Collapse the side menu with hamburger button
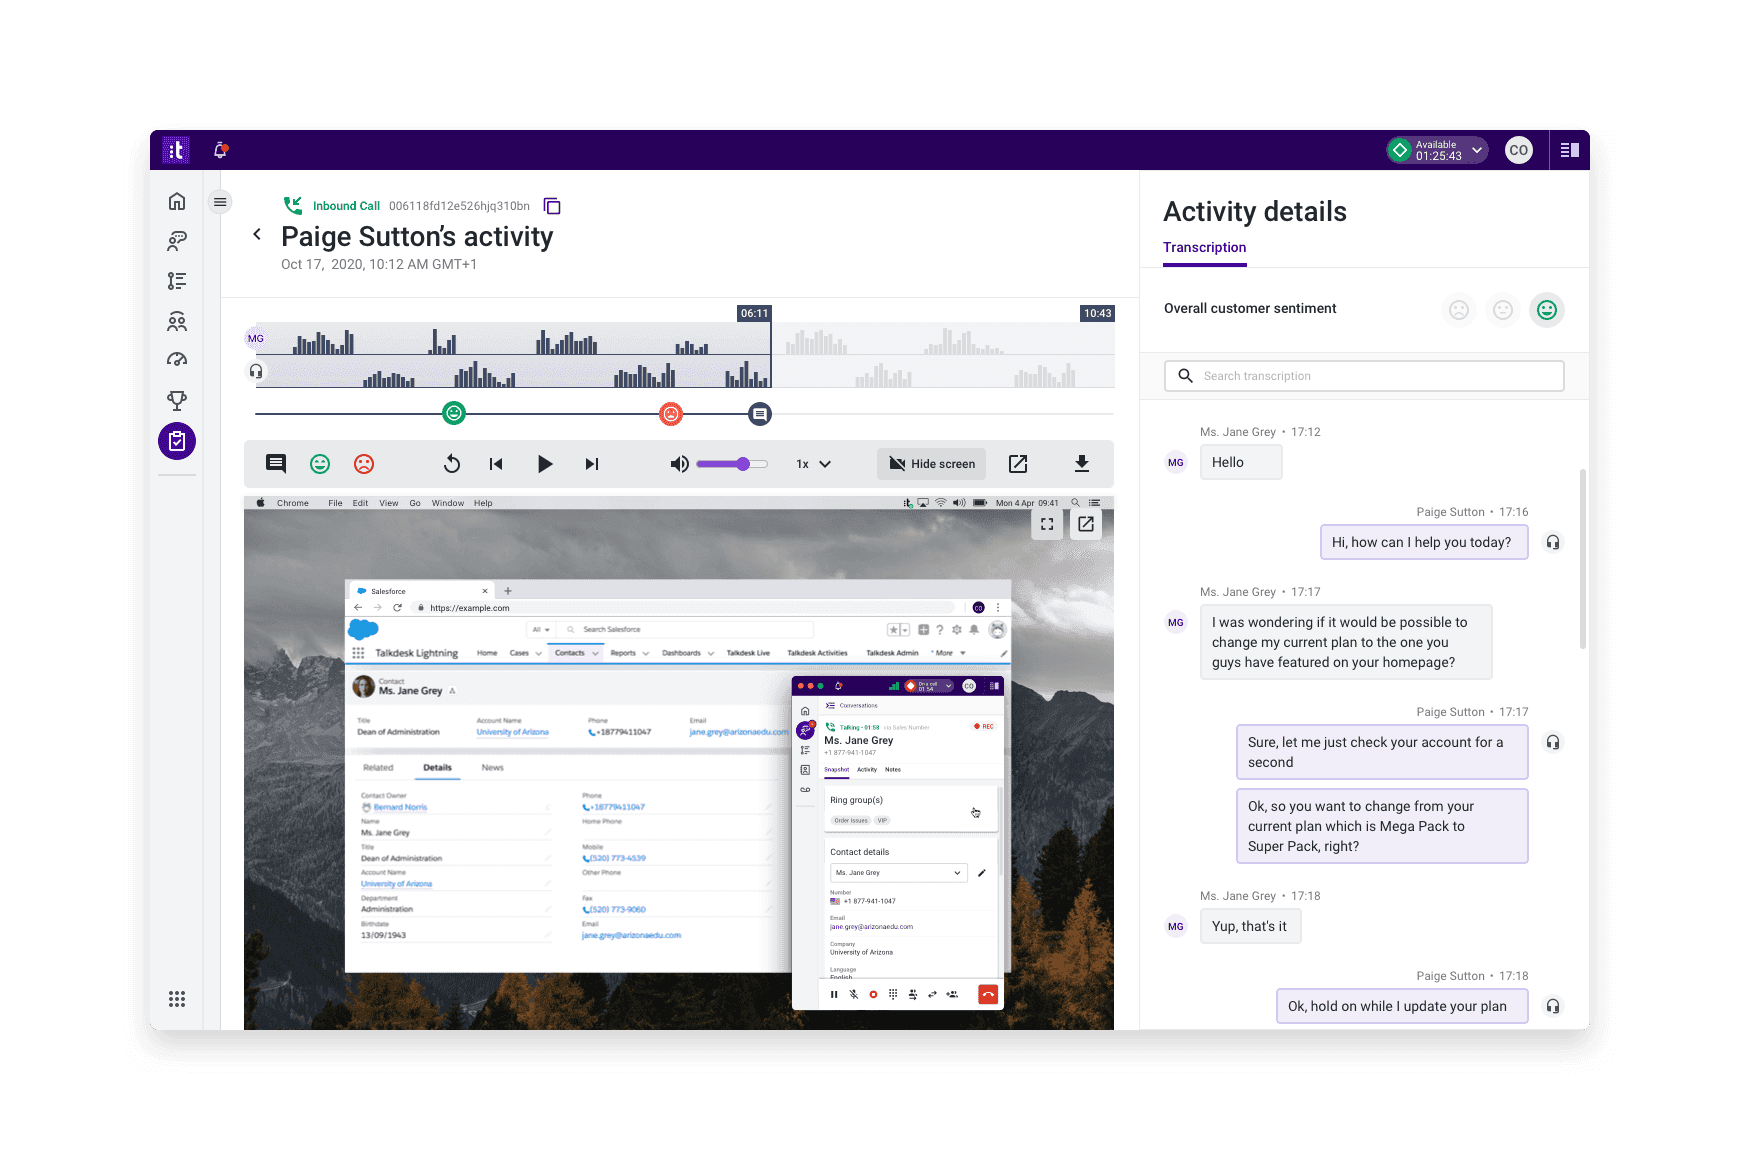Viewport: 1740px width, 1160px height. pos(220,202)
